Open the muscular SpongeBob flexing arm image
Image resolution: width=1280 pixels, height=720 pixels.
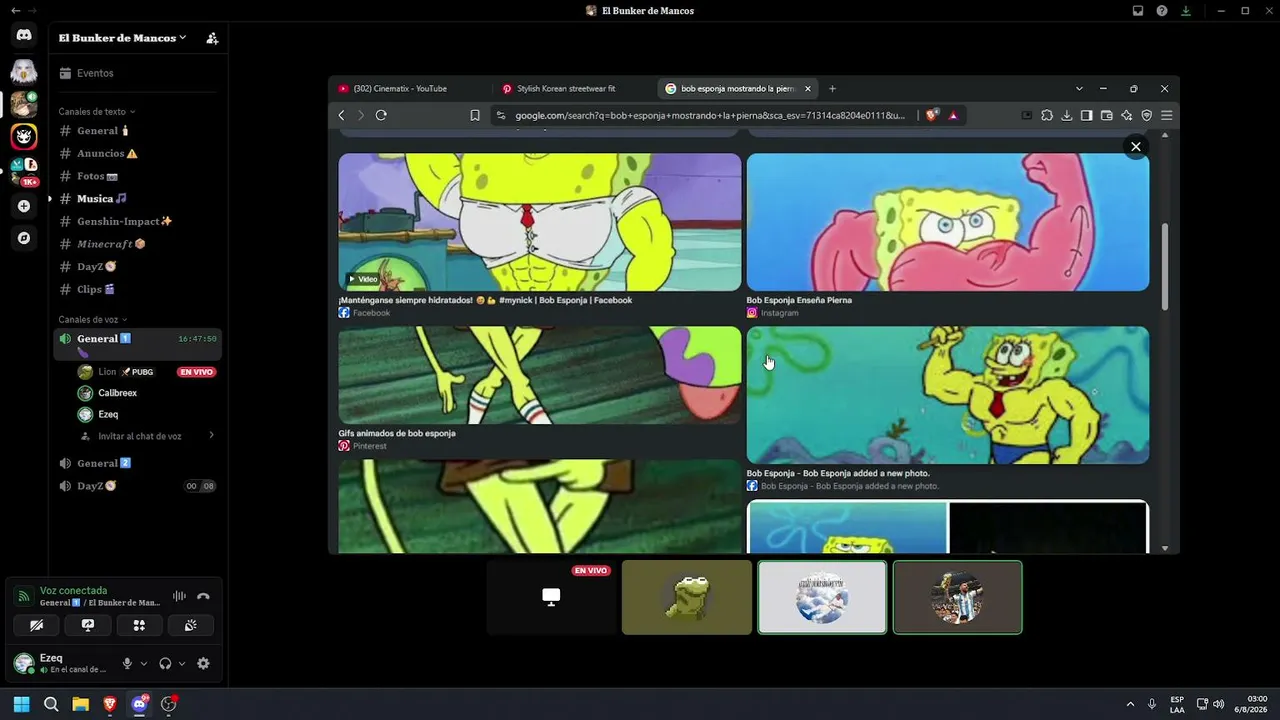[x=947, y=222]
